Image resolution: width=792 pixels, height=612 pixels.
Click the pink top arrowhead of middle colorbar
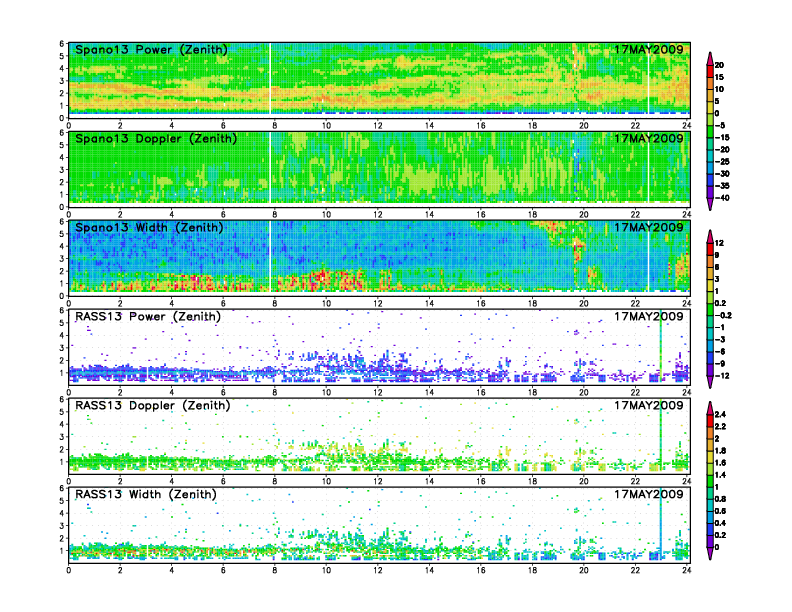point(710,236)
